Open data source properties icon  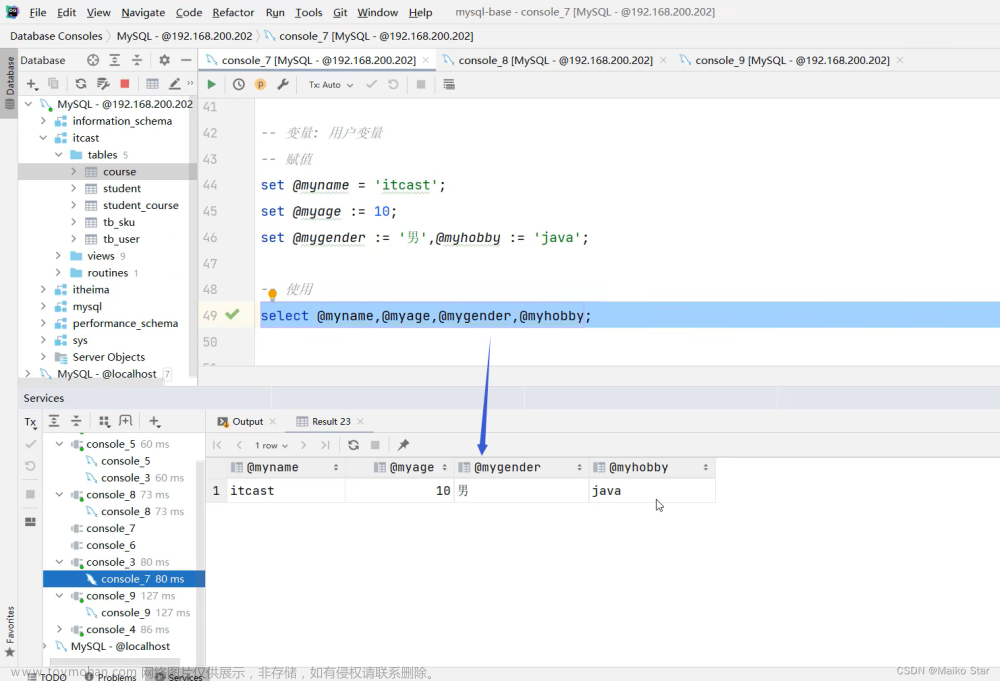tap(103, 84)
